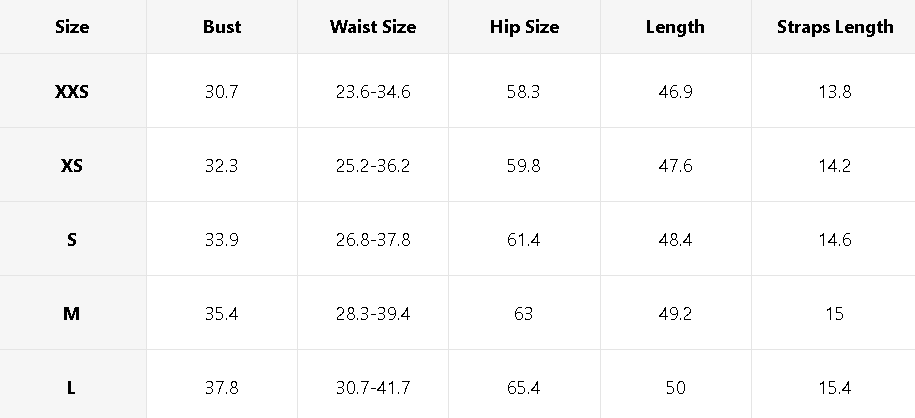The width and height of the screenshot is (915, 418).
Task: Click the L size row label
Action: click(72, 388)
